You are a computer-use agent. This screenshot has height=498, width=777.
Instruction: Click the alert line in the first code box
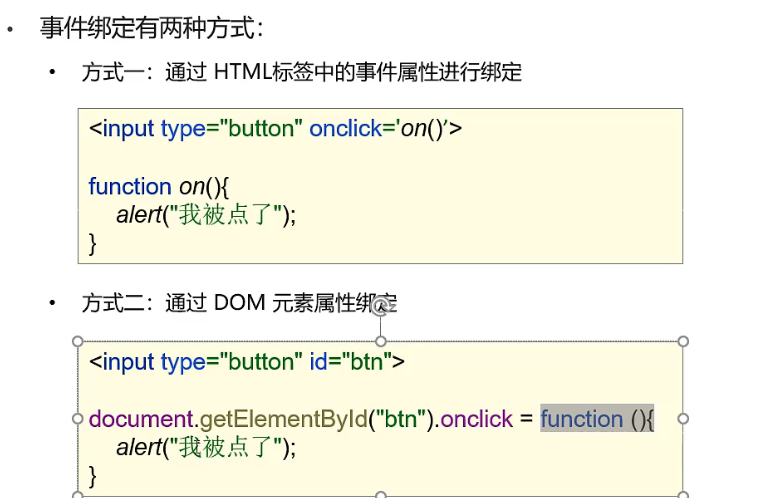coord(206,214)
